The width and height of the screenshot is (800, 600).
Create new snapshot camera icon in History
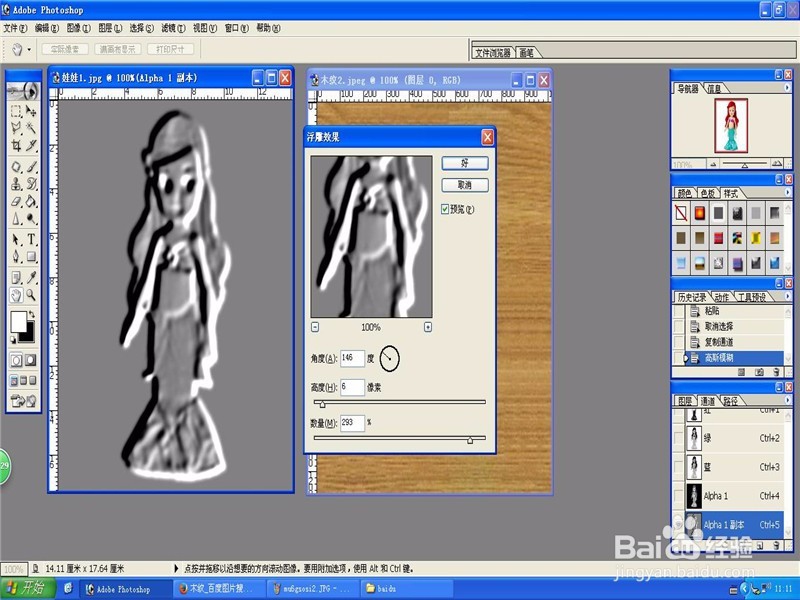pos(759,372)
